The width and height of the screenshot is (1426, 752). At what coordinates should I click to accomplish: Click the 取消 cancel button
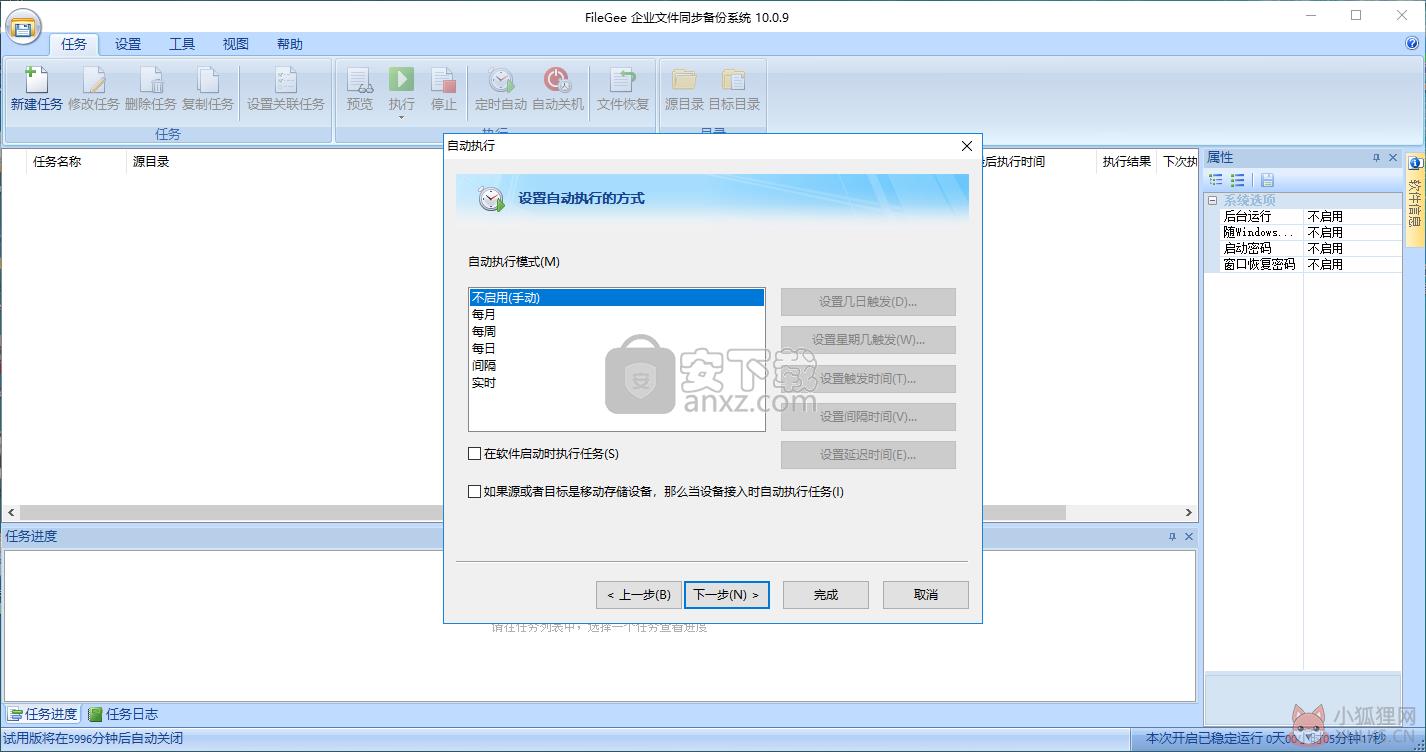926,595
